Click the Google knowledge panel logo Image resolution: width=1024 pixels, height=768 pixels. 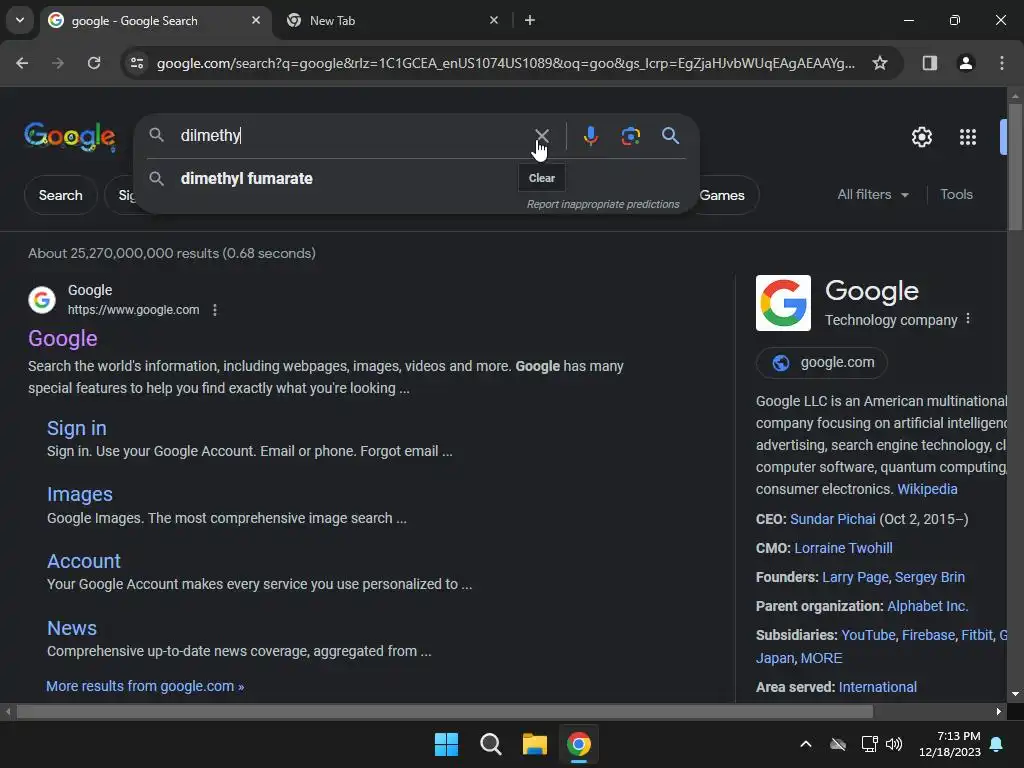pos(783,303)
